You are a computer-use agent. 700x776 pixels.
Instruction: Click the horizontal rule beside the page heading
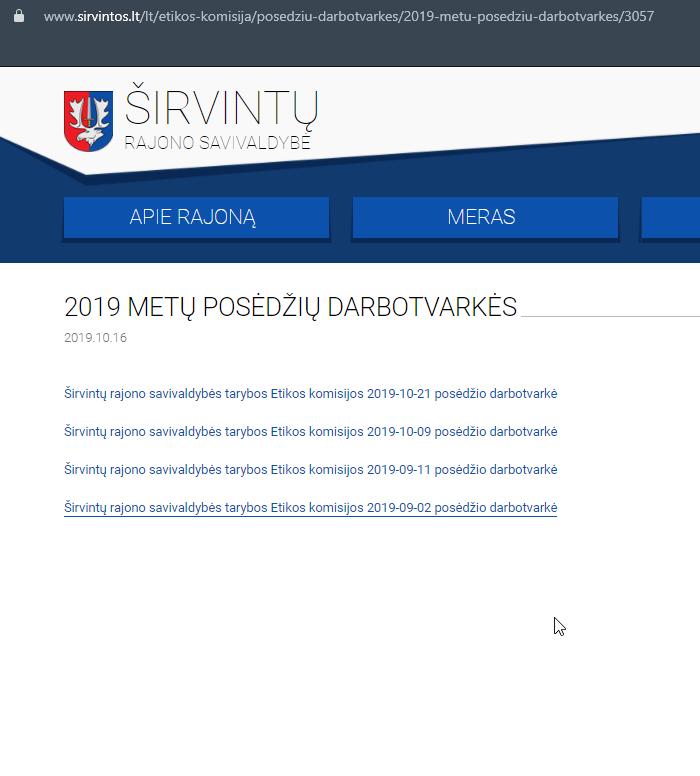610,315
